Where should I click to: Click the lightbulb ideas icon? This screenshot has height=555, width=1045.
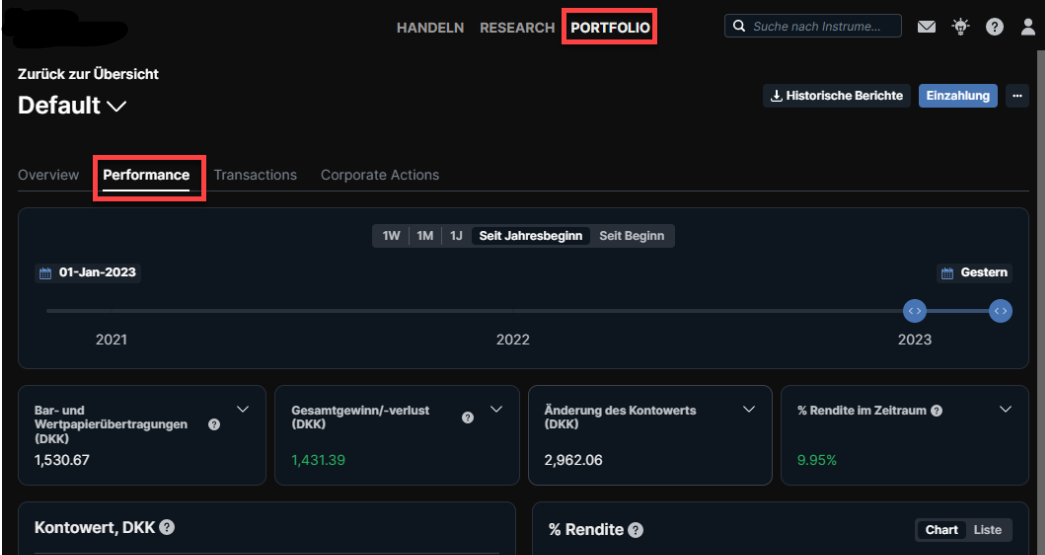coord(960,27)
